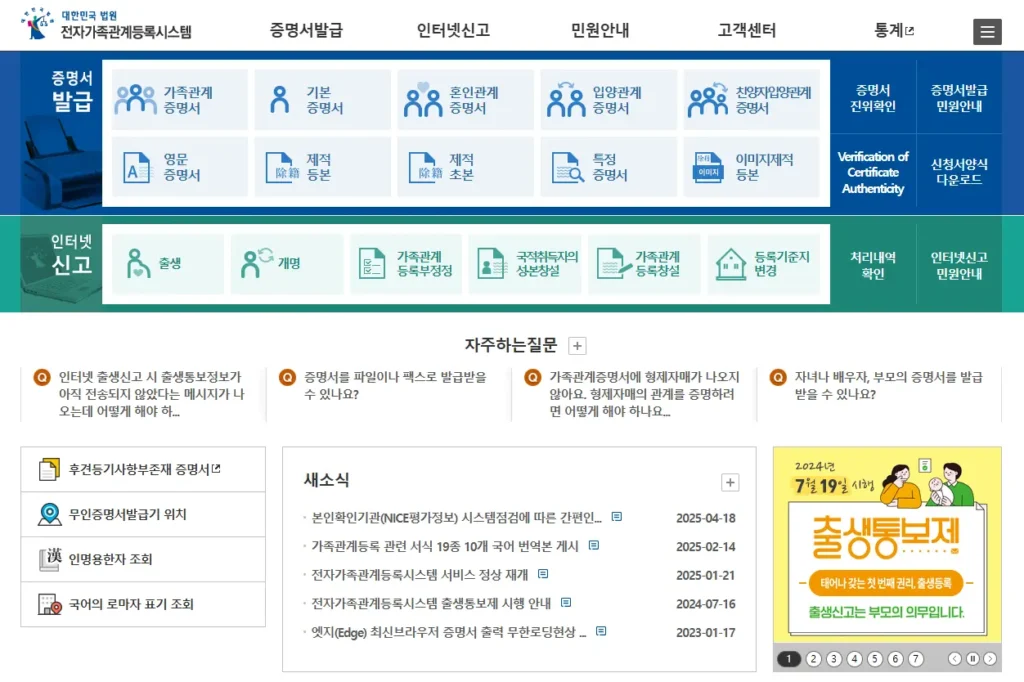Viewport: 1024px width, 682px height.
Task: Open news 가족관계등록 관련 서식 번역본 게시
Action: [445, 546]
